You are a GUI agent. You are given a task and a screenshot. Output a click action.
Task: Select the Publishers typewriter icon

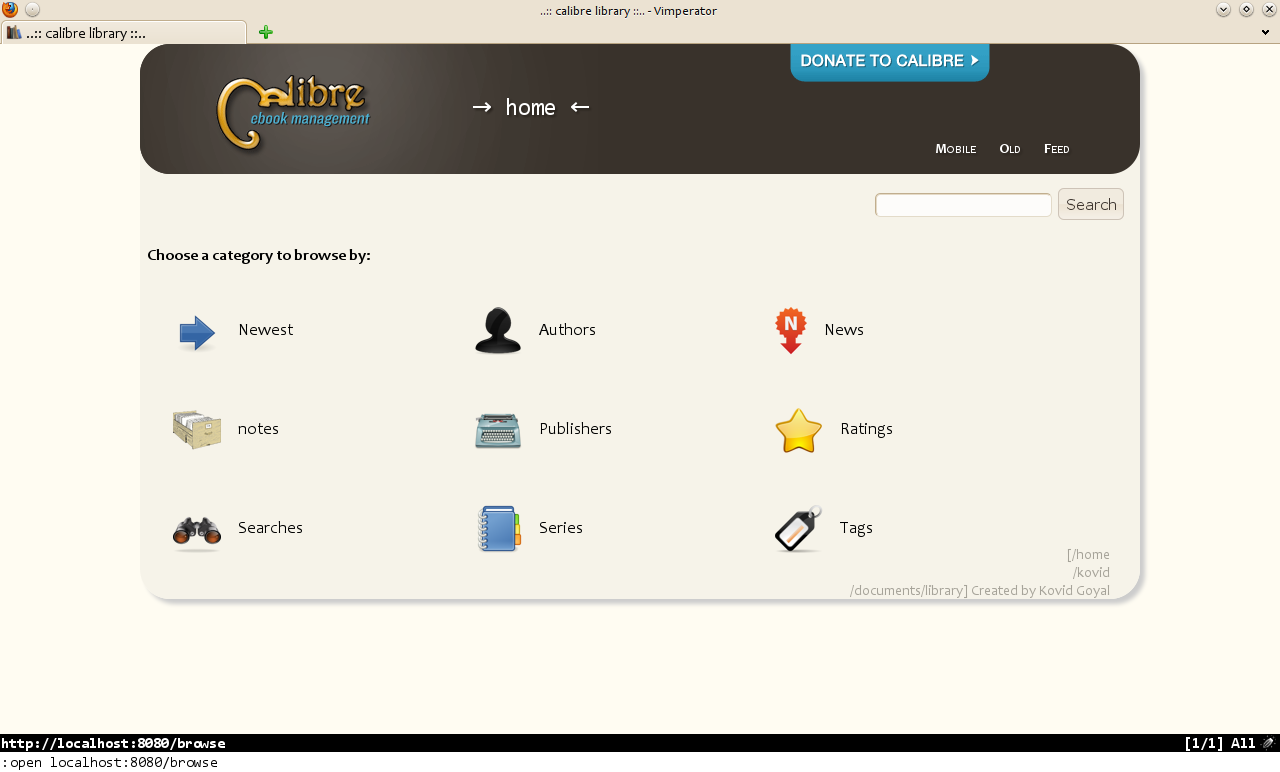point(498,430)
